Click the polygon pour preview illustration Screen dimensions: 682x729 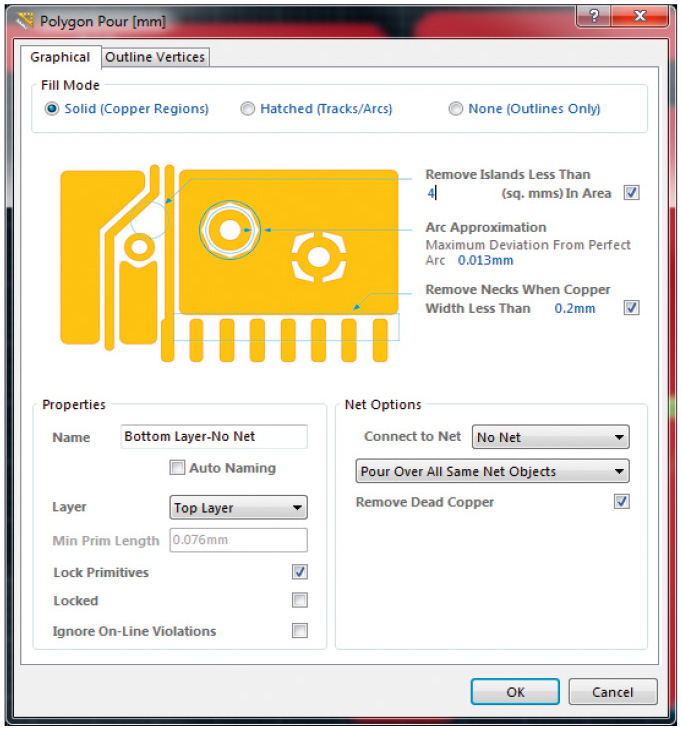[x=230, y=265]
